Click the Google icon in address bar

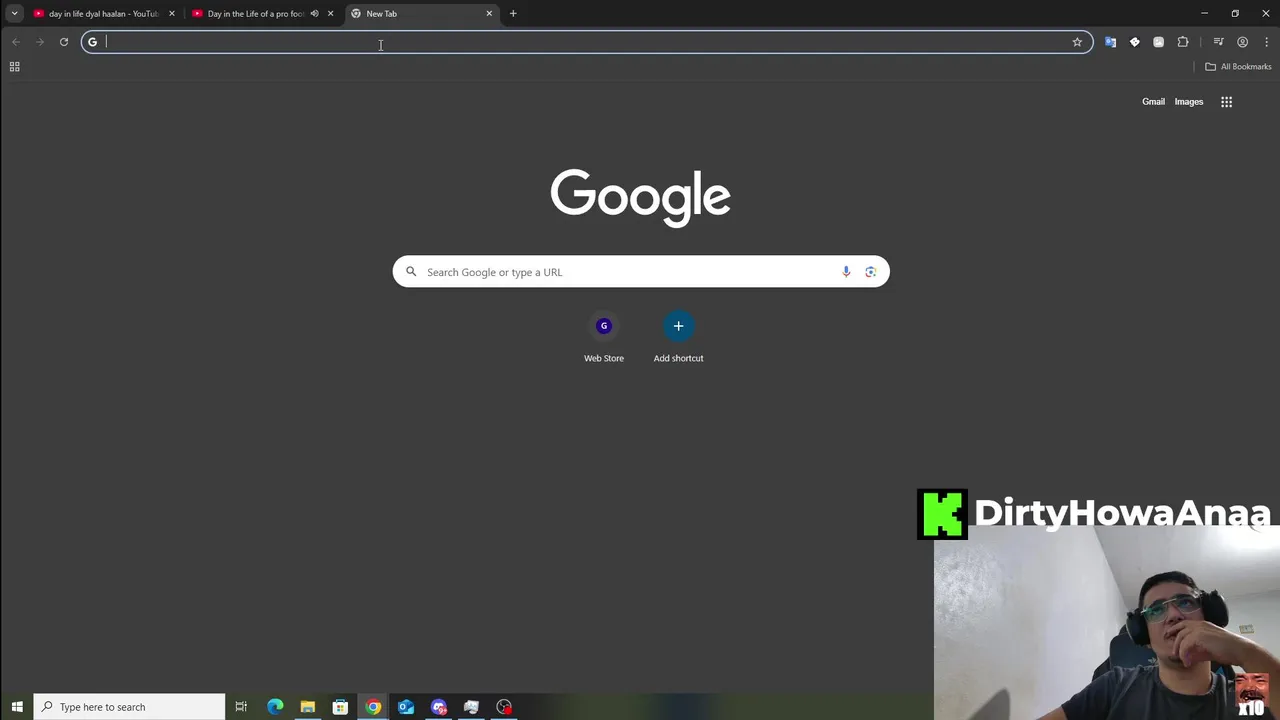coord(92,42)
